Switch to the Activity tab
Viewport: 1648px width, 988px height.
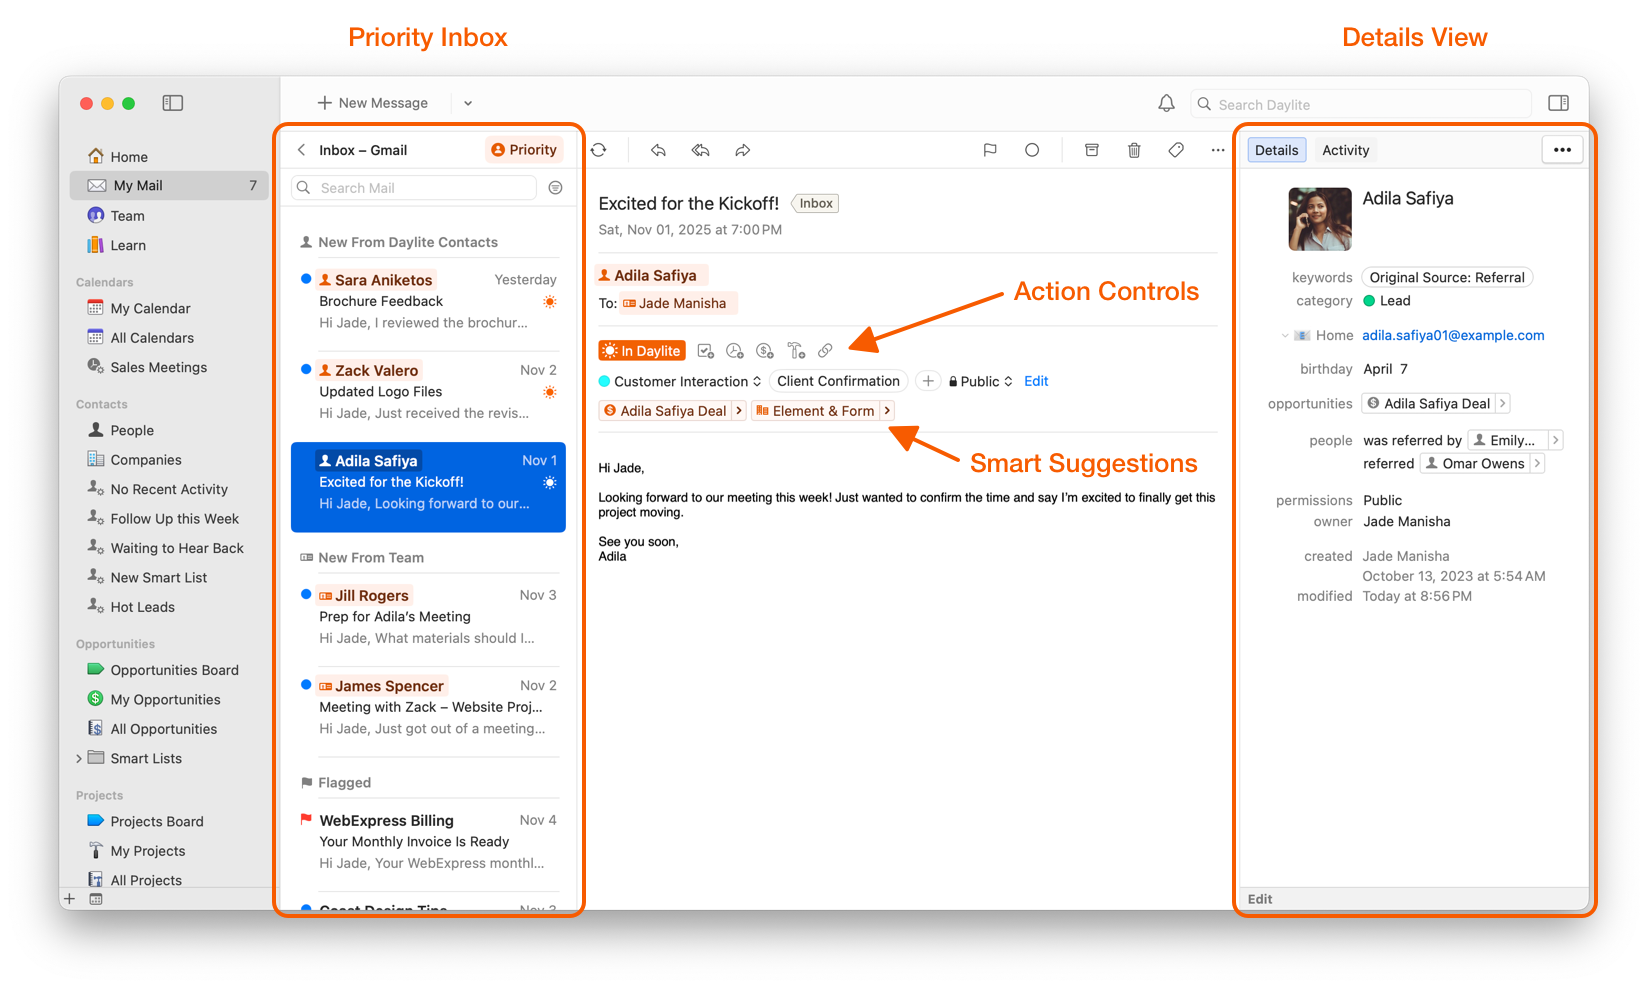(1345, 150)
